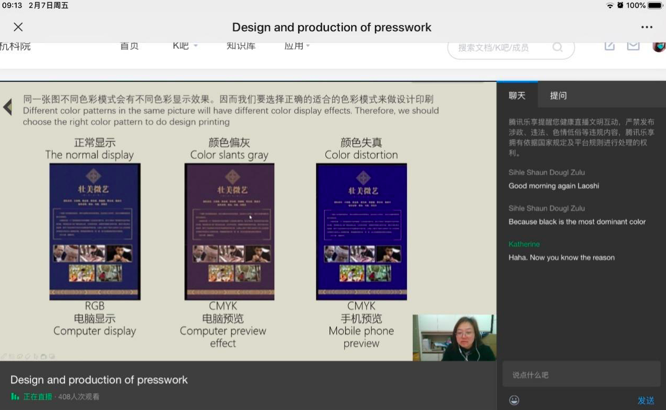Open the mail envelope icon
This screenshot has height=410, width=666.
click(x=633, y=46)
